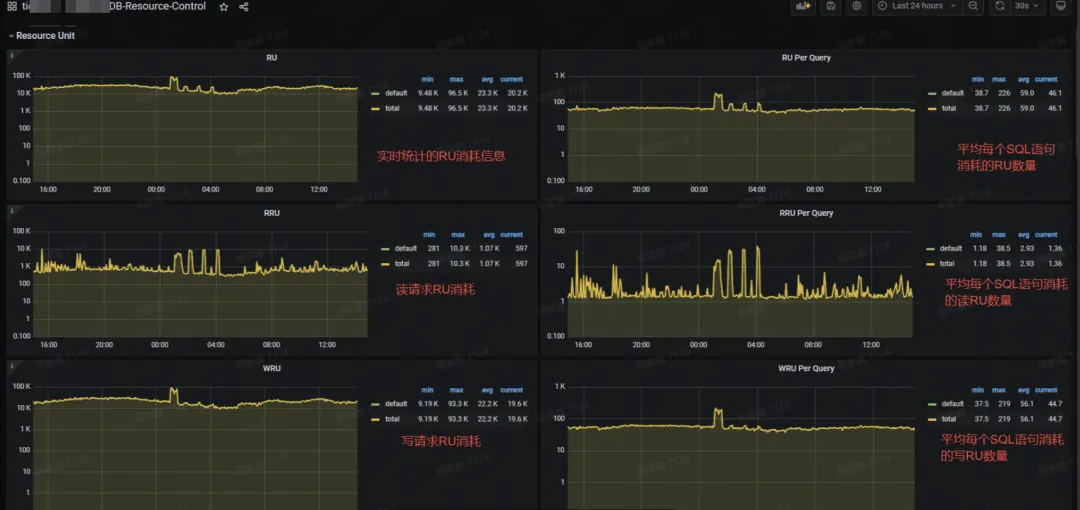Save the dashboard with the disk icon
Viewport: 1080px width, 510px height.
(830, 6)
